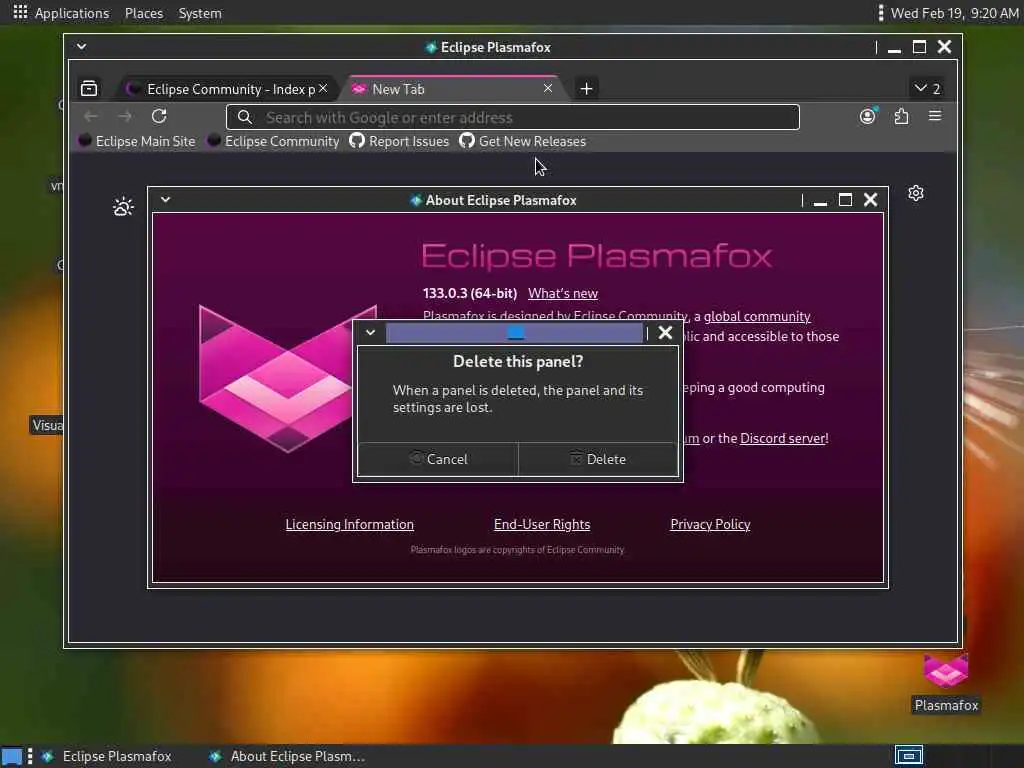Image resolution: width=1024 pixels, height=768 pixels.
Task: Click the show desktop button in taskbar
Action: pos(12,756)
